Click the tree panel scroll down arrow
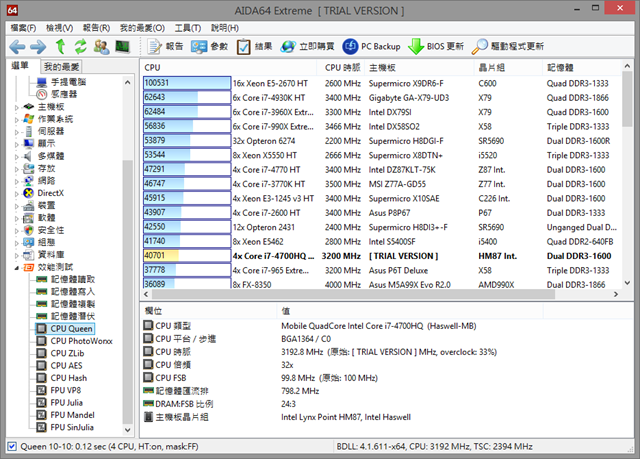The width and height of the screenshot is (640, 459). pos(128,430)
